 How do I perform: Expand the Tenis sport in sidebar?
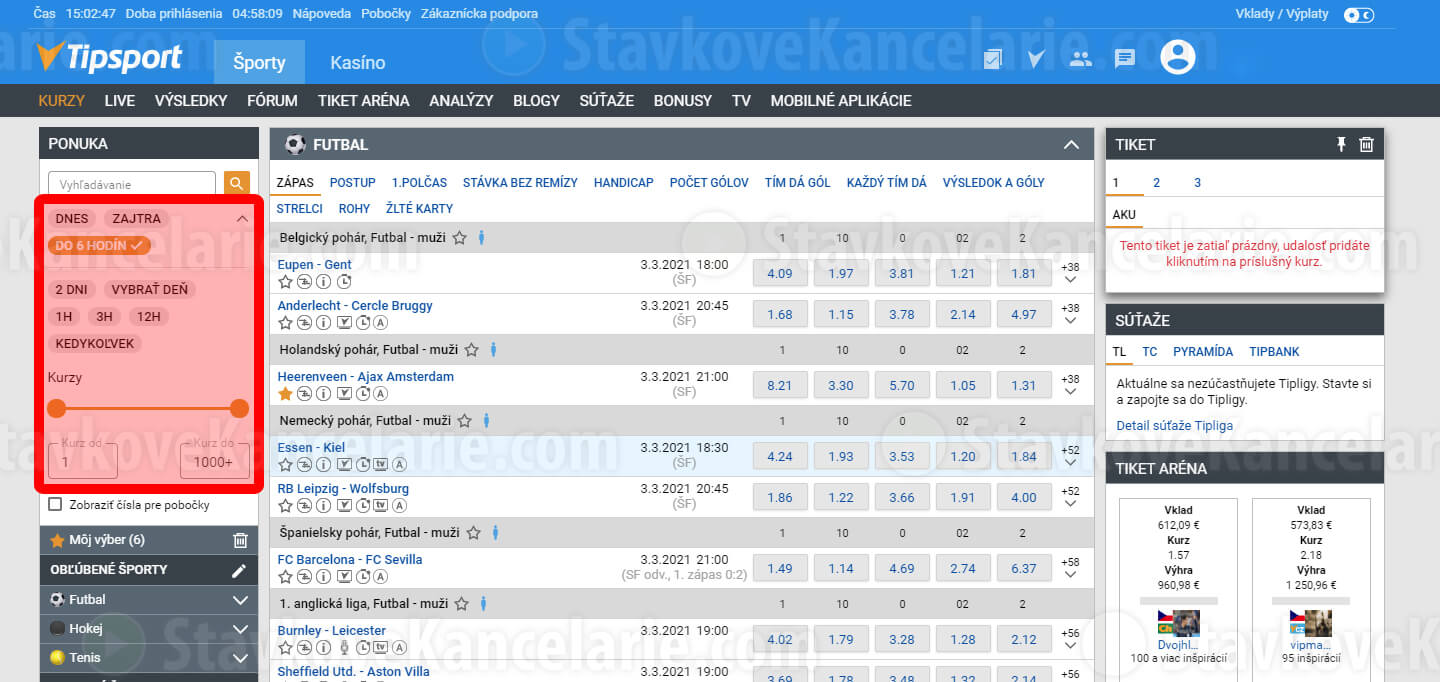click(x=240, y=658)
